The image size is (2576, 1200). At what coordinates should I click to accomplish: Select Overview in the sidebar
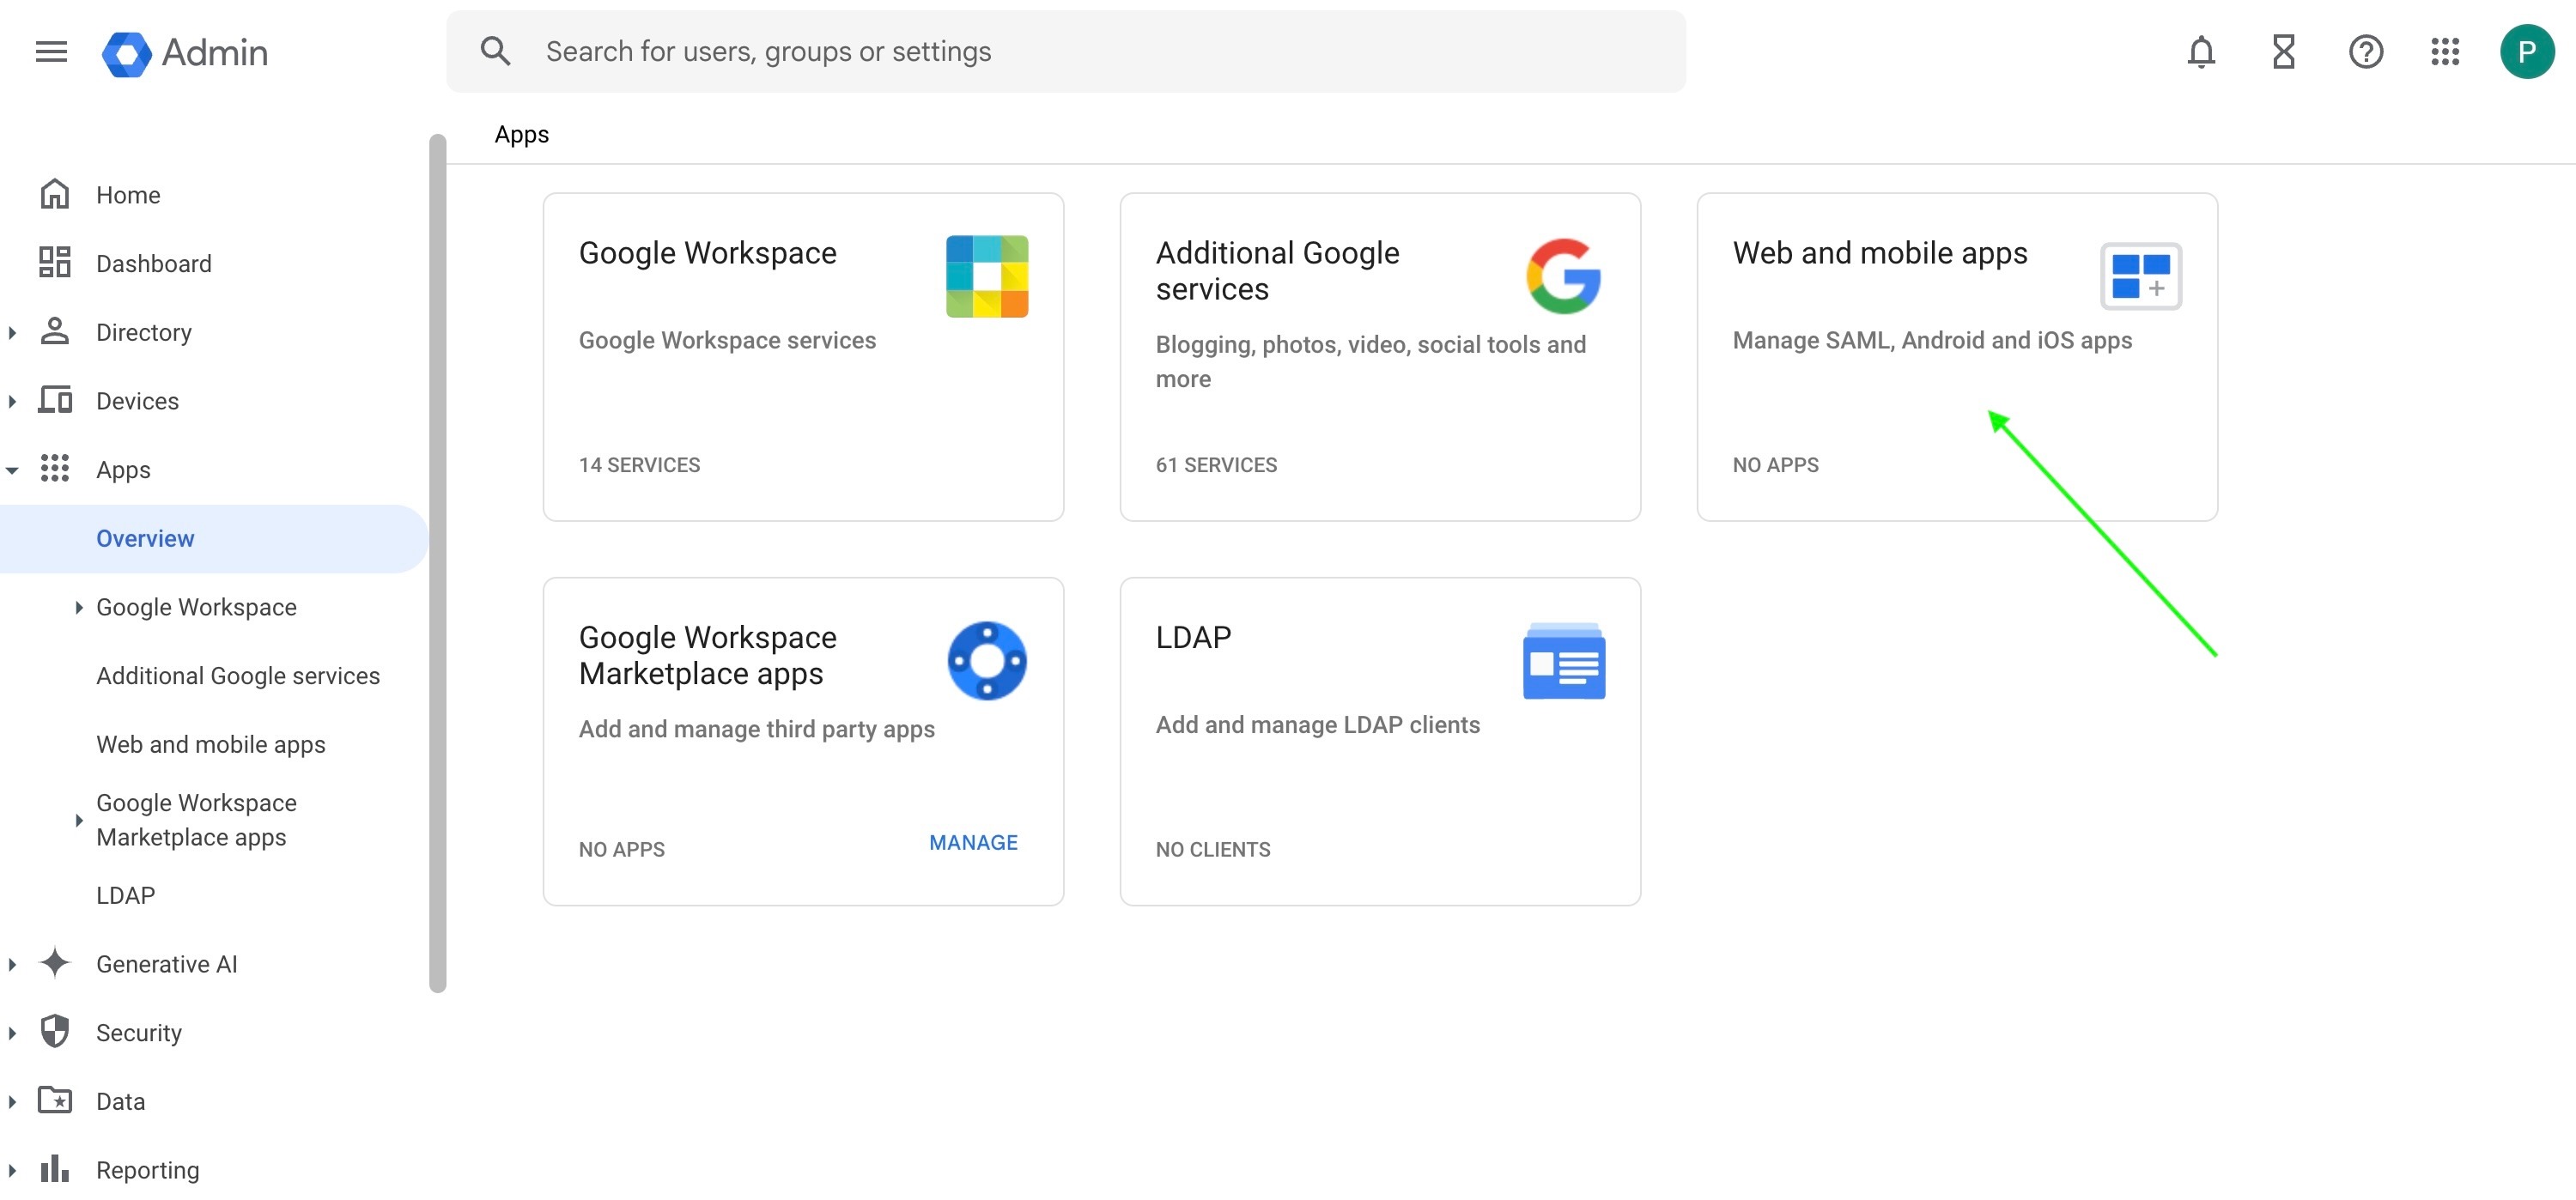click(145, 538)
